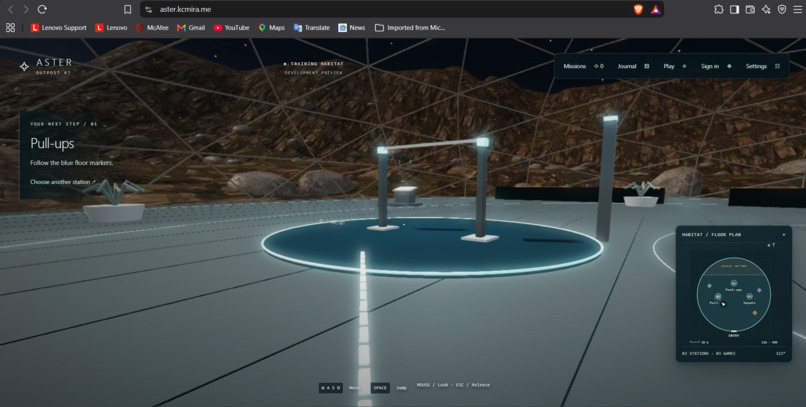
Task: Click the ASTER star logo
Action: [x=24, y=66]
